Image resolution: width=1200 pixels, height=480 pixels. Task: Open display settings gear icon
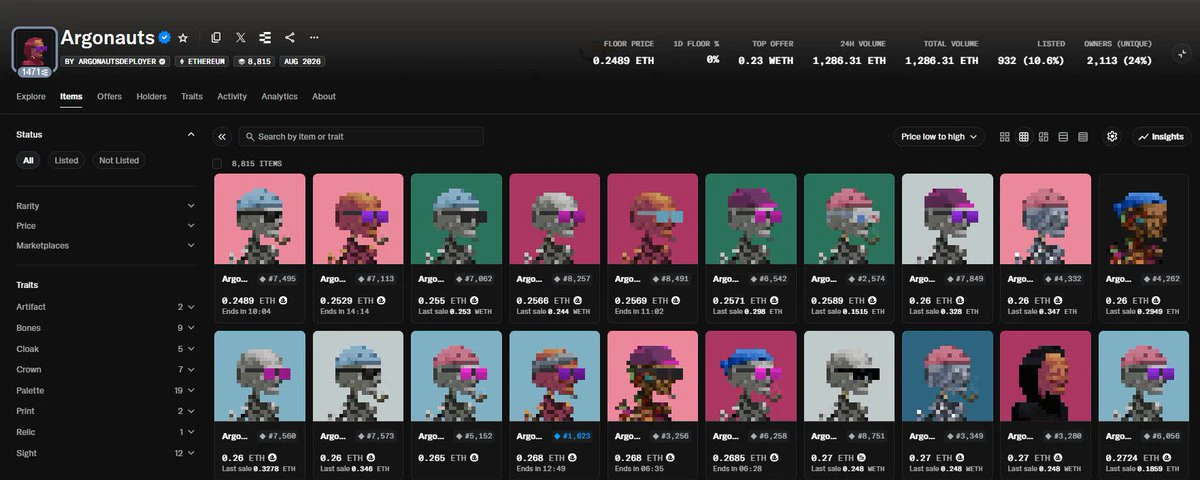[1112, 136]
